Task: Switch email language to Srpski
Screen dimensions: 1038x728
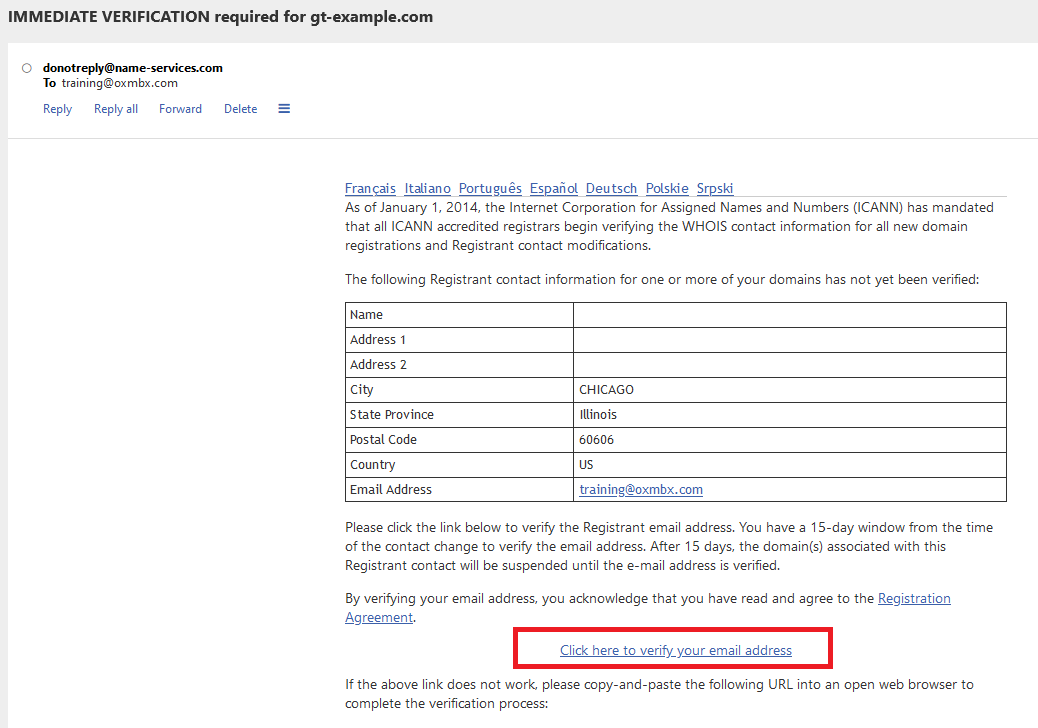Action: point(715,189)
